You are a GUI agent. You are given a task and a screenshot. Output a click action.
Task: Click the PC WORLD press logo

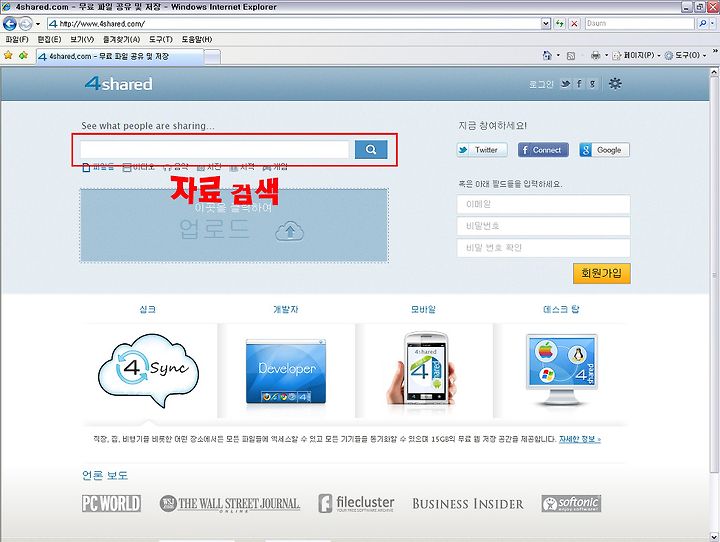(x=112, y=503)
